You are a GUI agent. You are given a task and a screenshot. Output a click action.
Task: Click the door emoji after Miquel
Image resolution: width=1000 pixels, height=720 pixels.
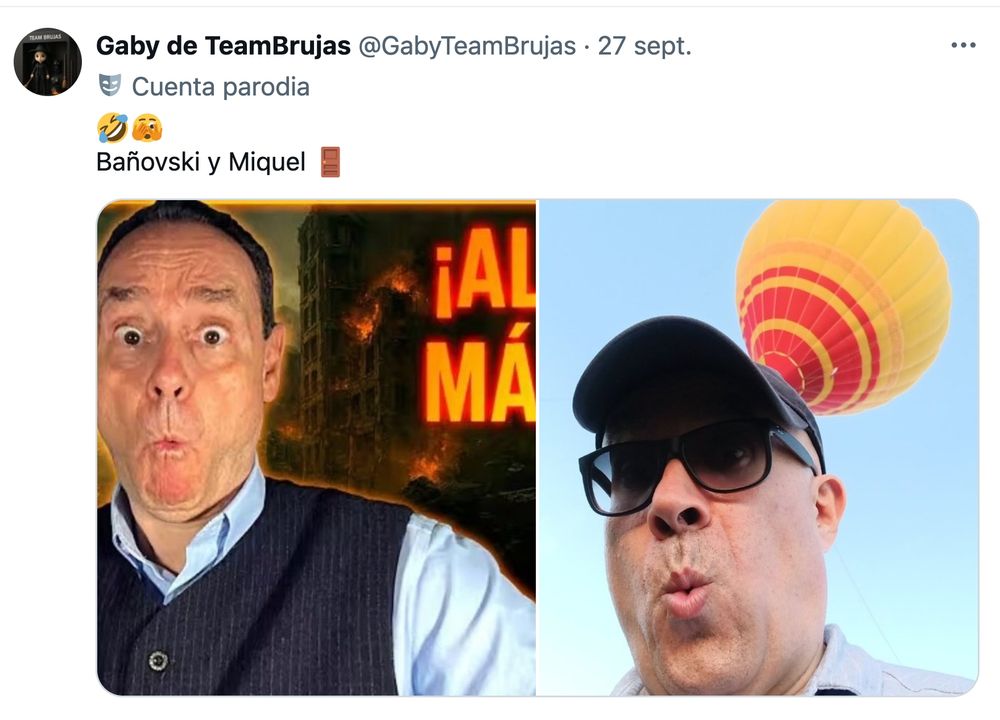(330, 162)
